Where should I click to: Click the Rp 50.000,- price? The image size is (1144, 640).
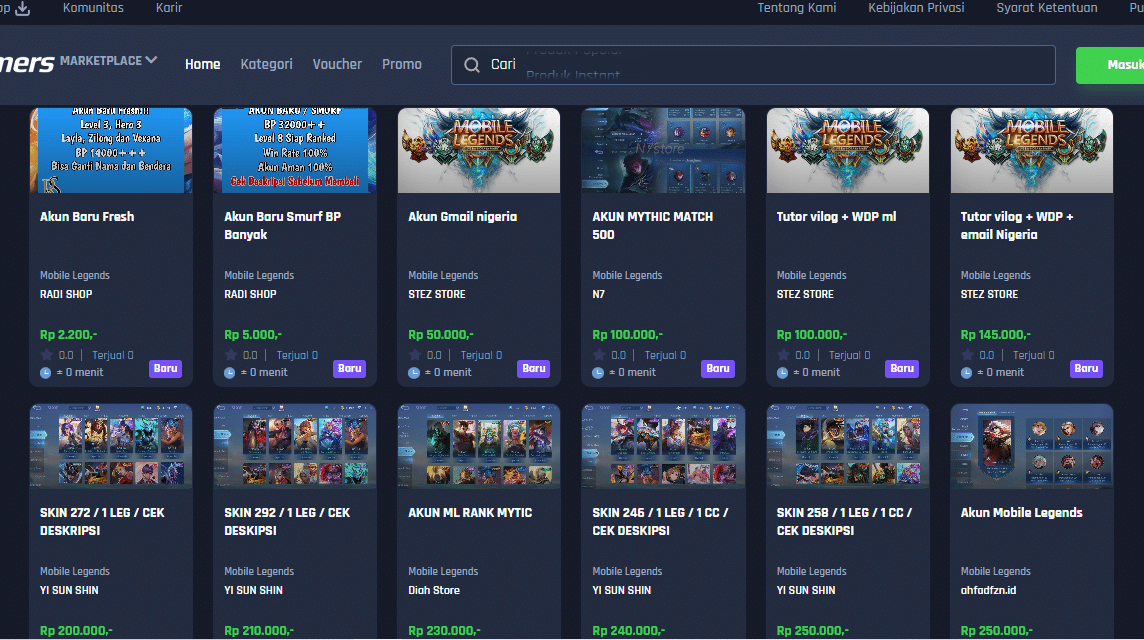coord(441,335)
